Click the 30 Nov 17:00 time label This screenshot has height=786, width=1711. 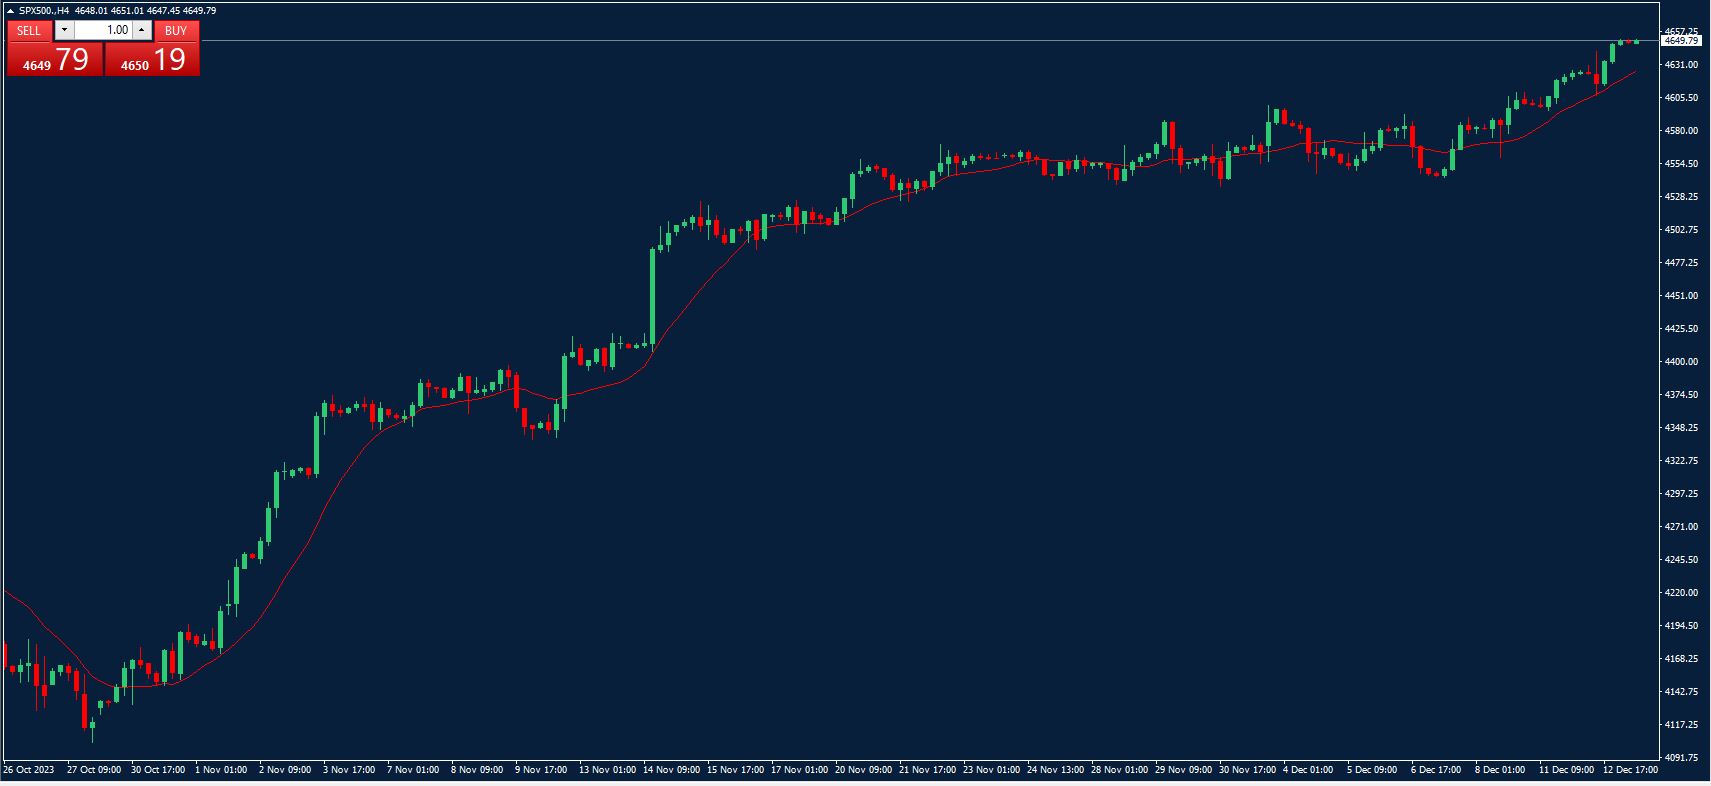pyautogui.click(x=1247, y=770)
